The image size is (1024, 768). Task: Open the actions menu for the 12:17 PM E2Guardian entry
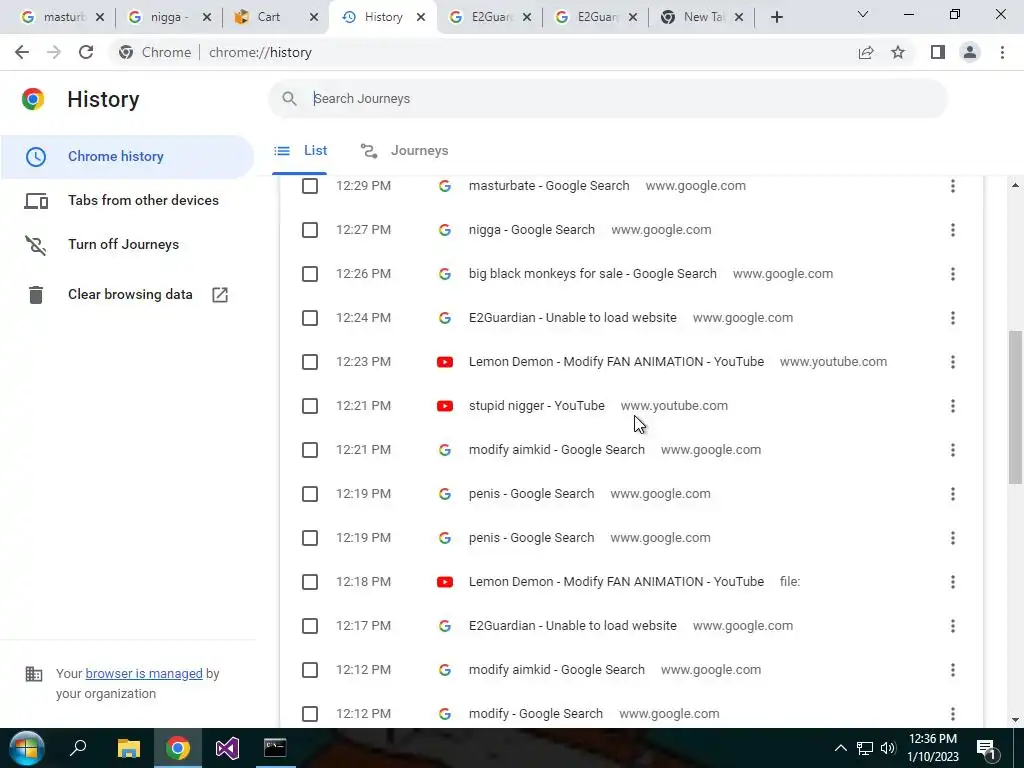(x=953, y=626)
